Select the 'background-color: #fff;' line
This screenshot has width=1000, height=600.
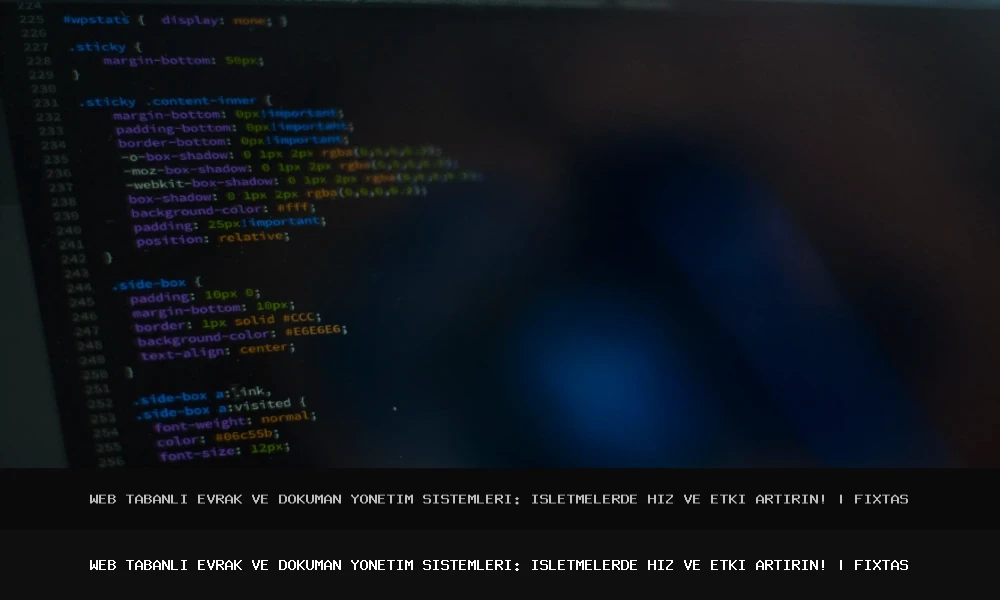[223, 210]
